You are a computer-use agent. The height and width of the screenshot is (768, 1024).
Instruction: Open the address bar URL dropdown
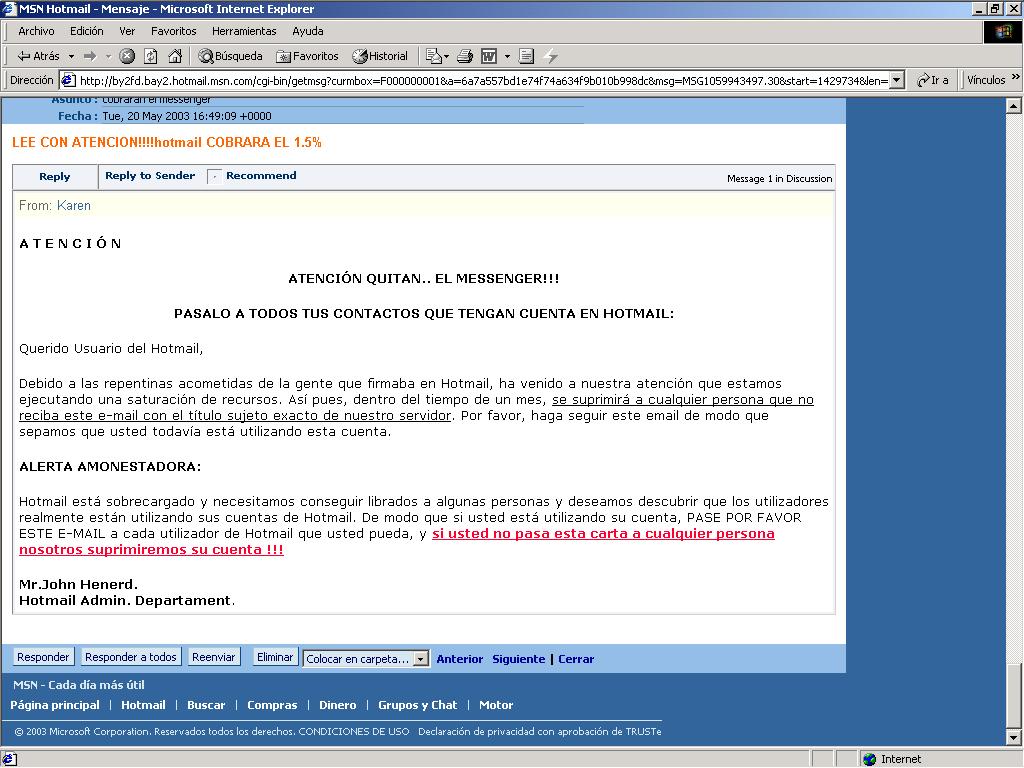pos(897,80)
